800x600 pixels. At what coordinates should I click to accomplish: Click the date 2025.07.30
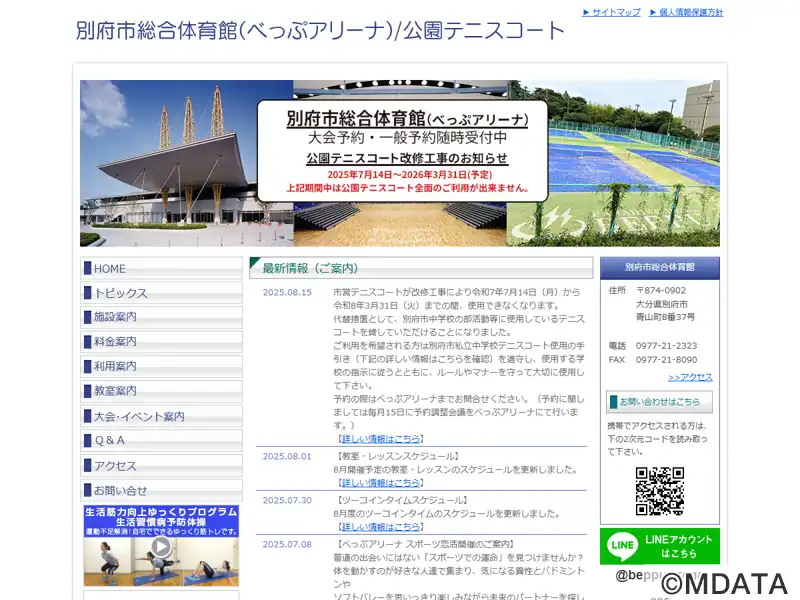point(287,501)
